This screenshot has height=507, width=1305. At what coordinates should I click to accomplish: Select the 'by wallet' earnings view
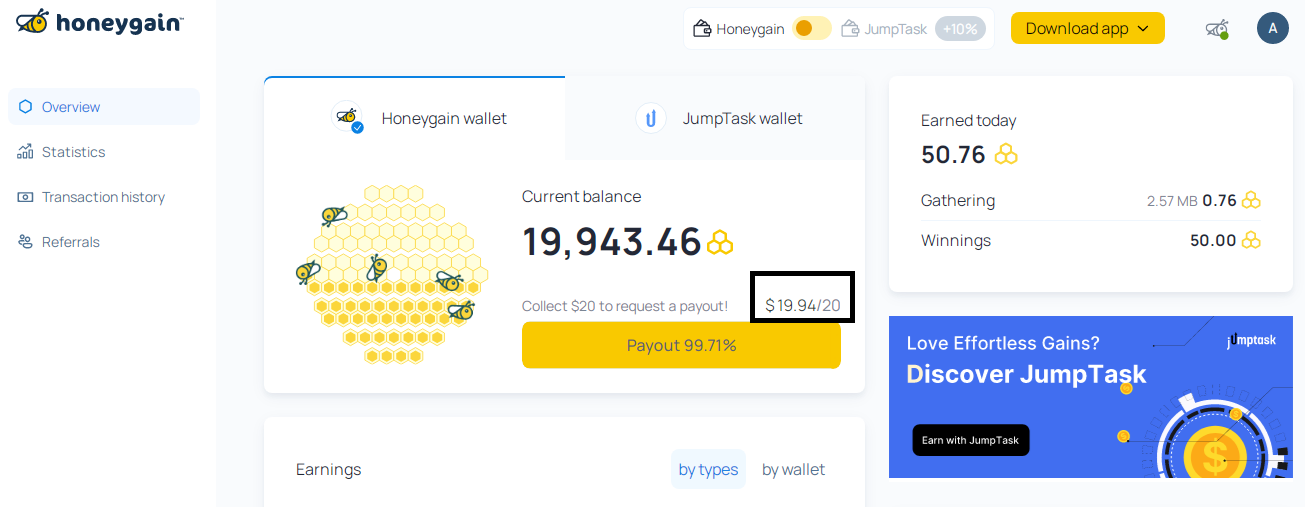[x=794, y=469]
